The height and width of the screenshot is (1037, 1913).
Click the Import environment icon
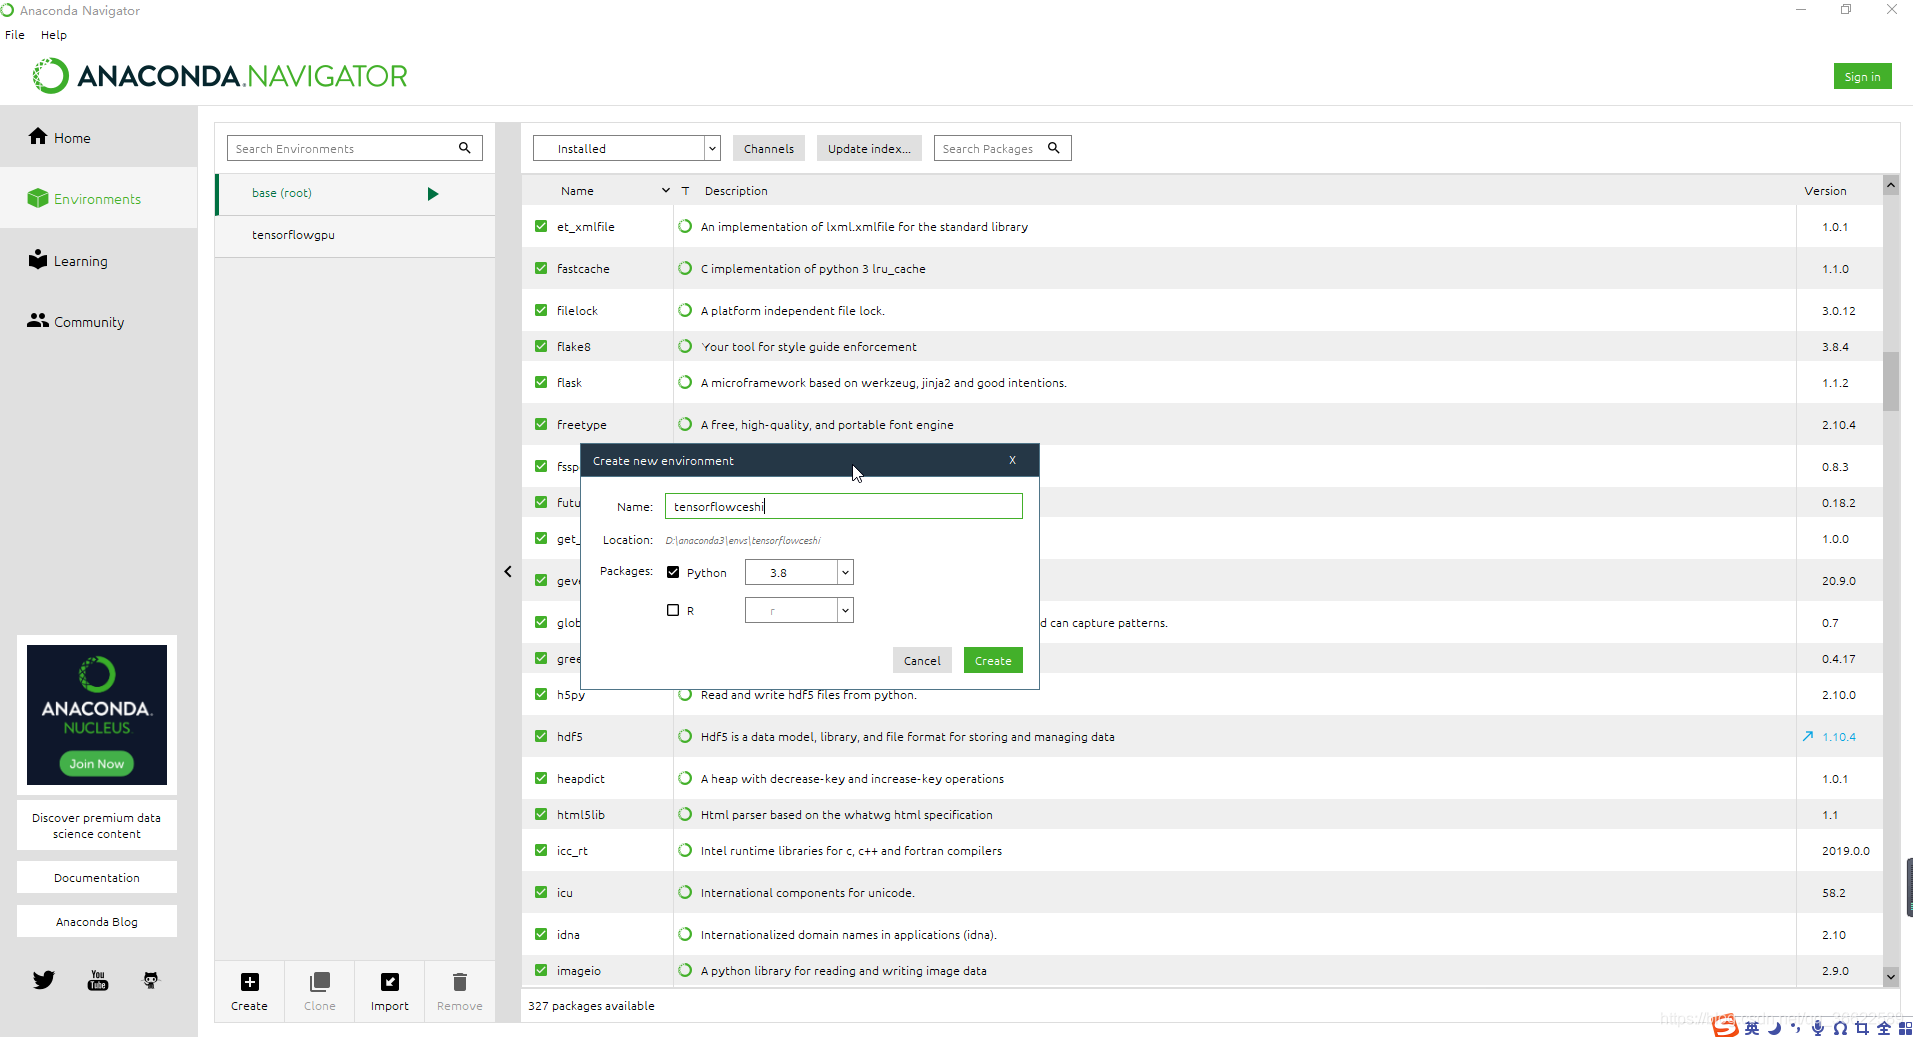coord(390,982)
